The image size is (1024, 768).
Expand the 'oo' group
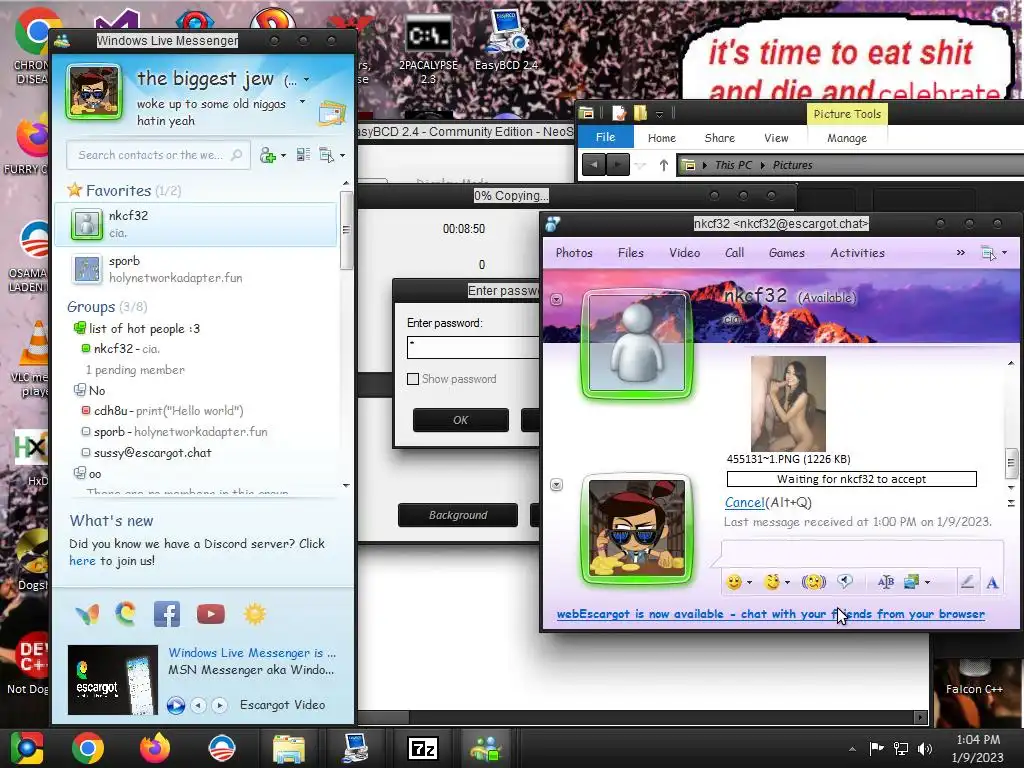pyautogui.click(x=88, y=473)
